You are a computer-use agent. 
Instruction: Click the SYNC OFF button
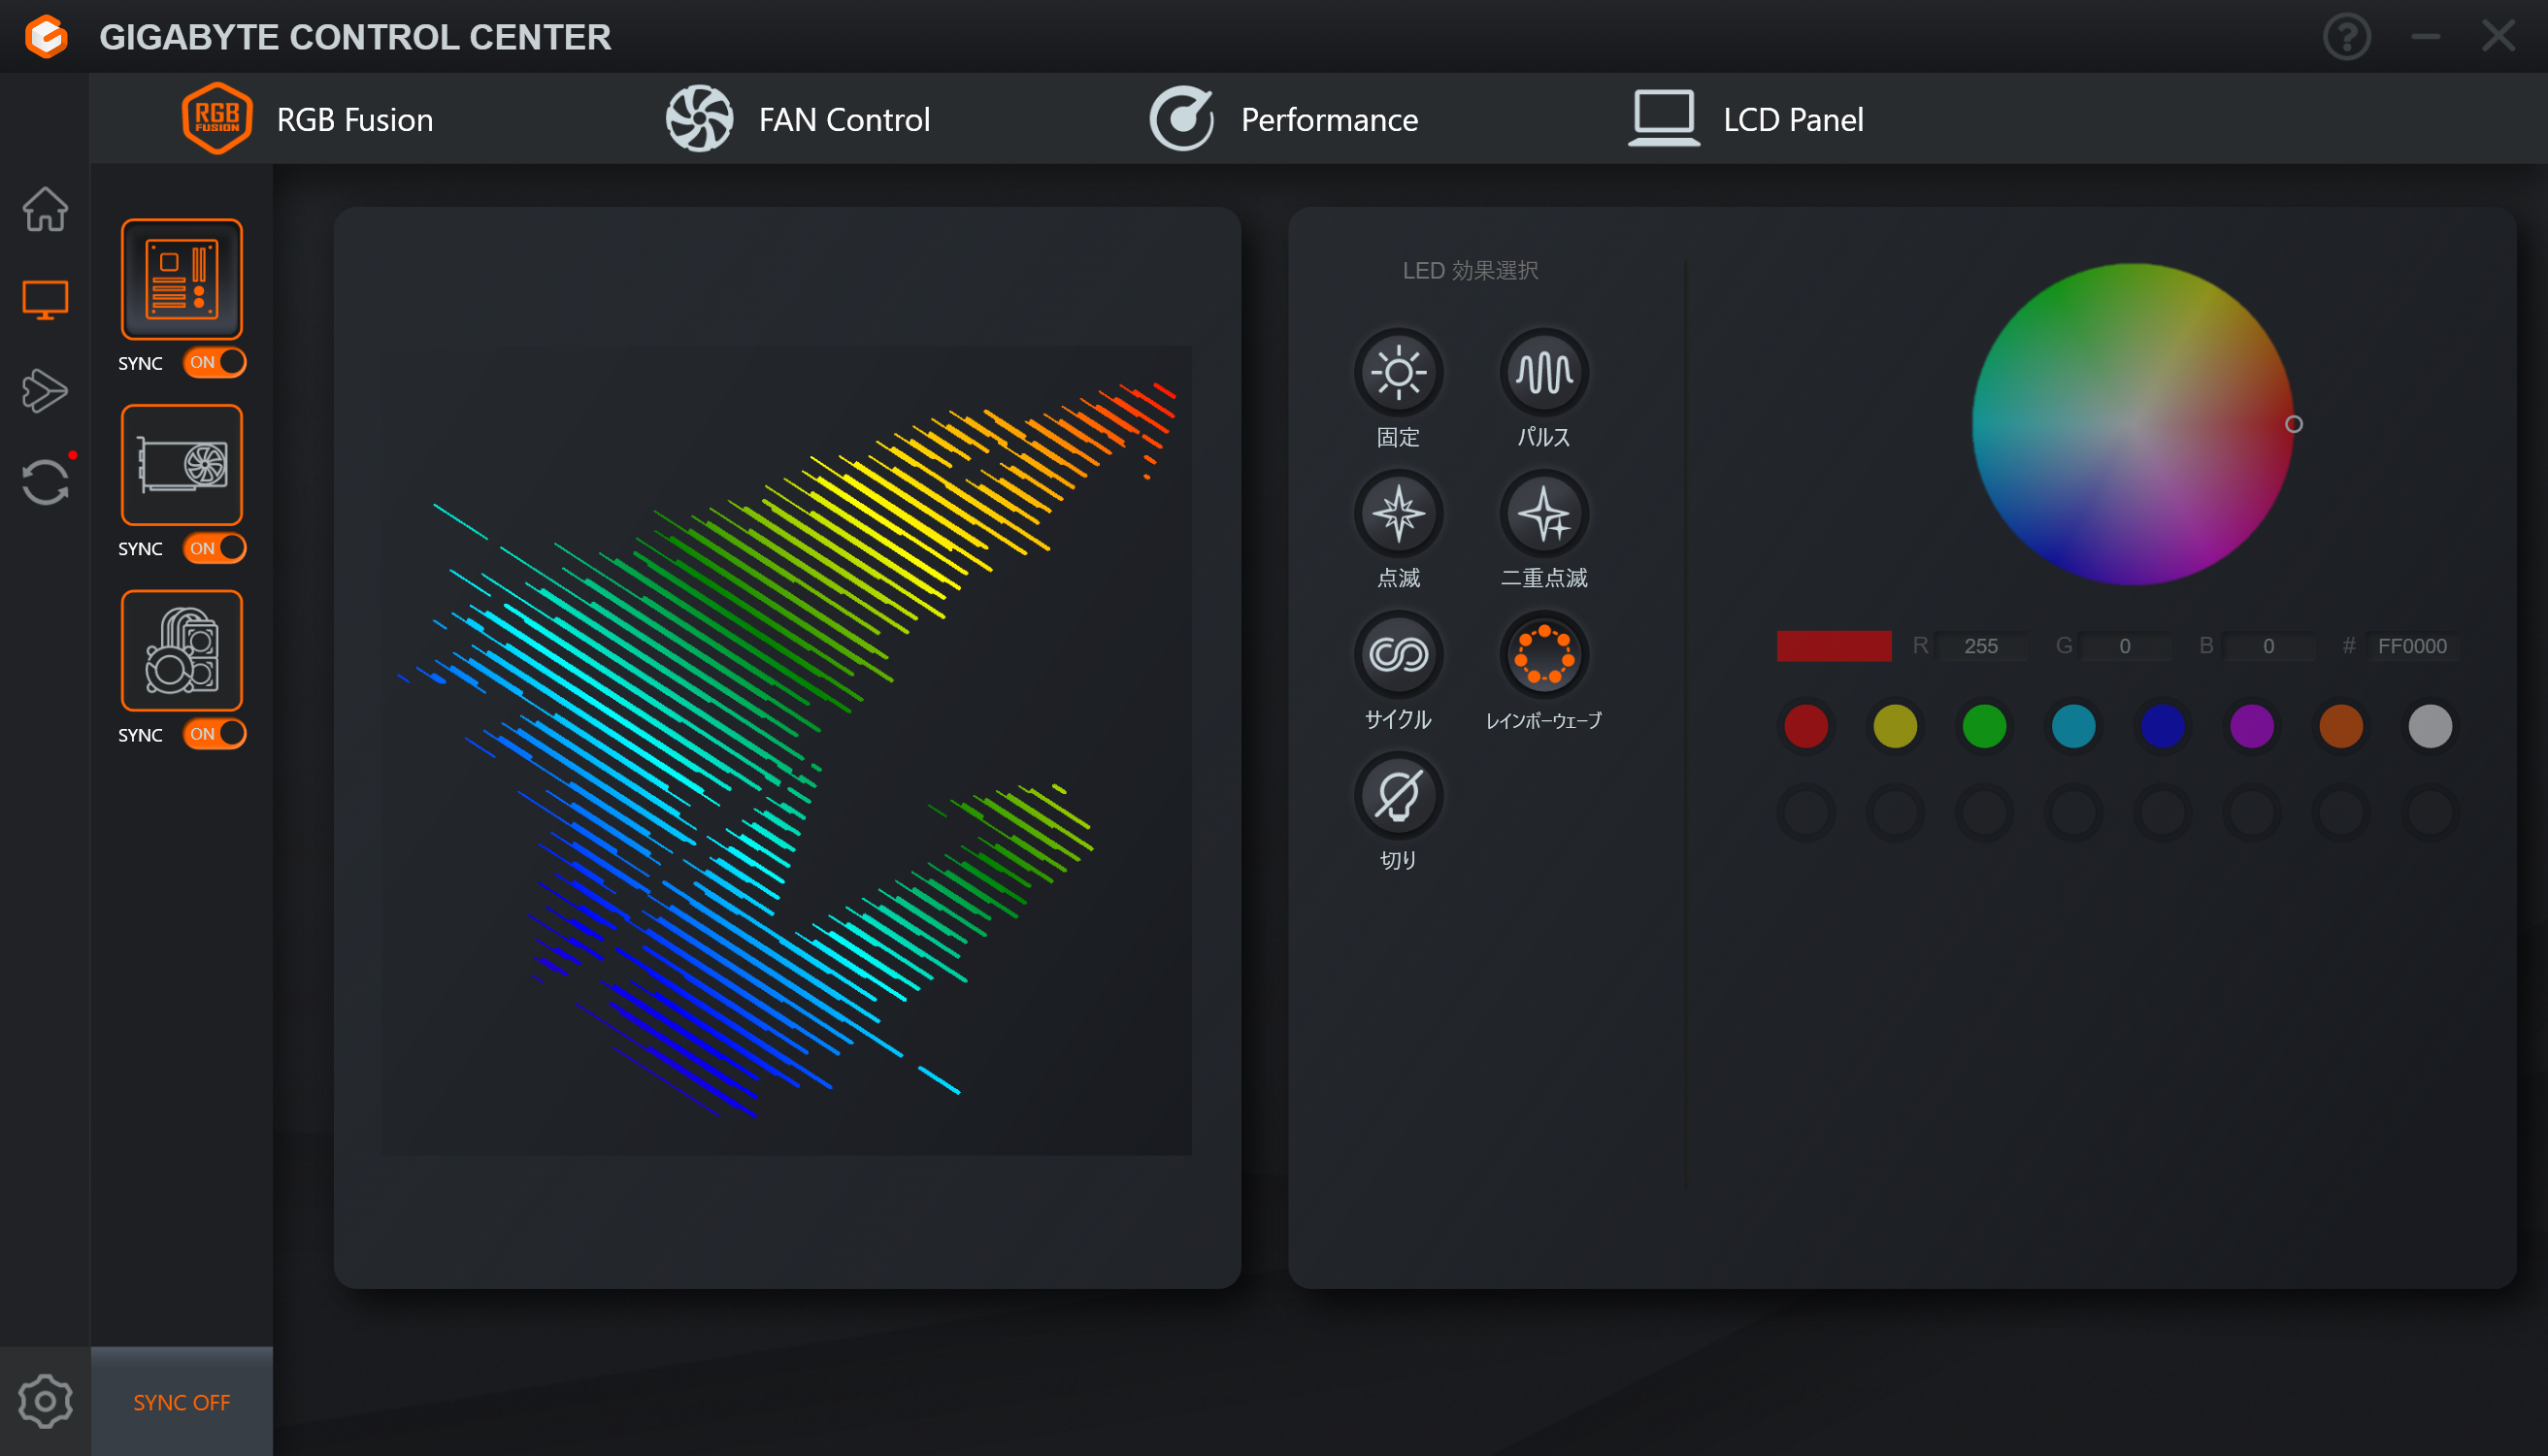click(x=181, y=1402)
